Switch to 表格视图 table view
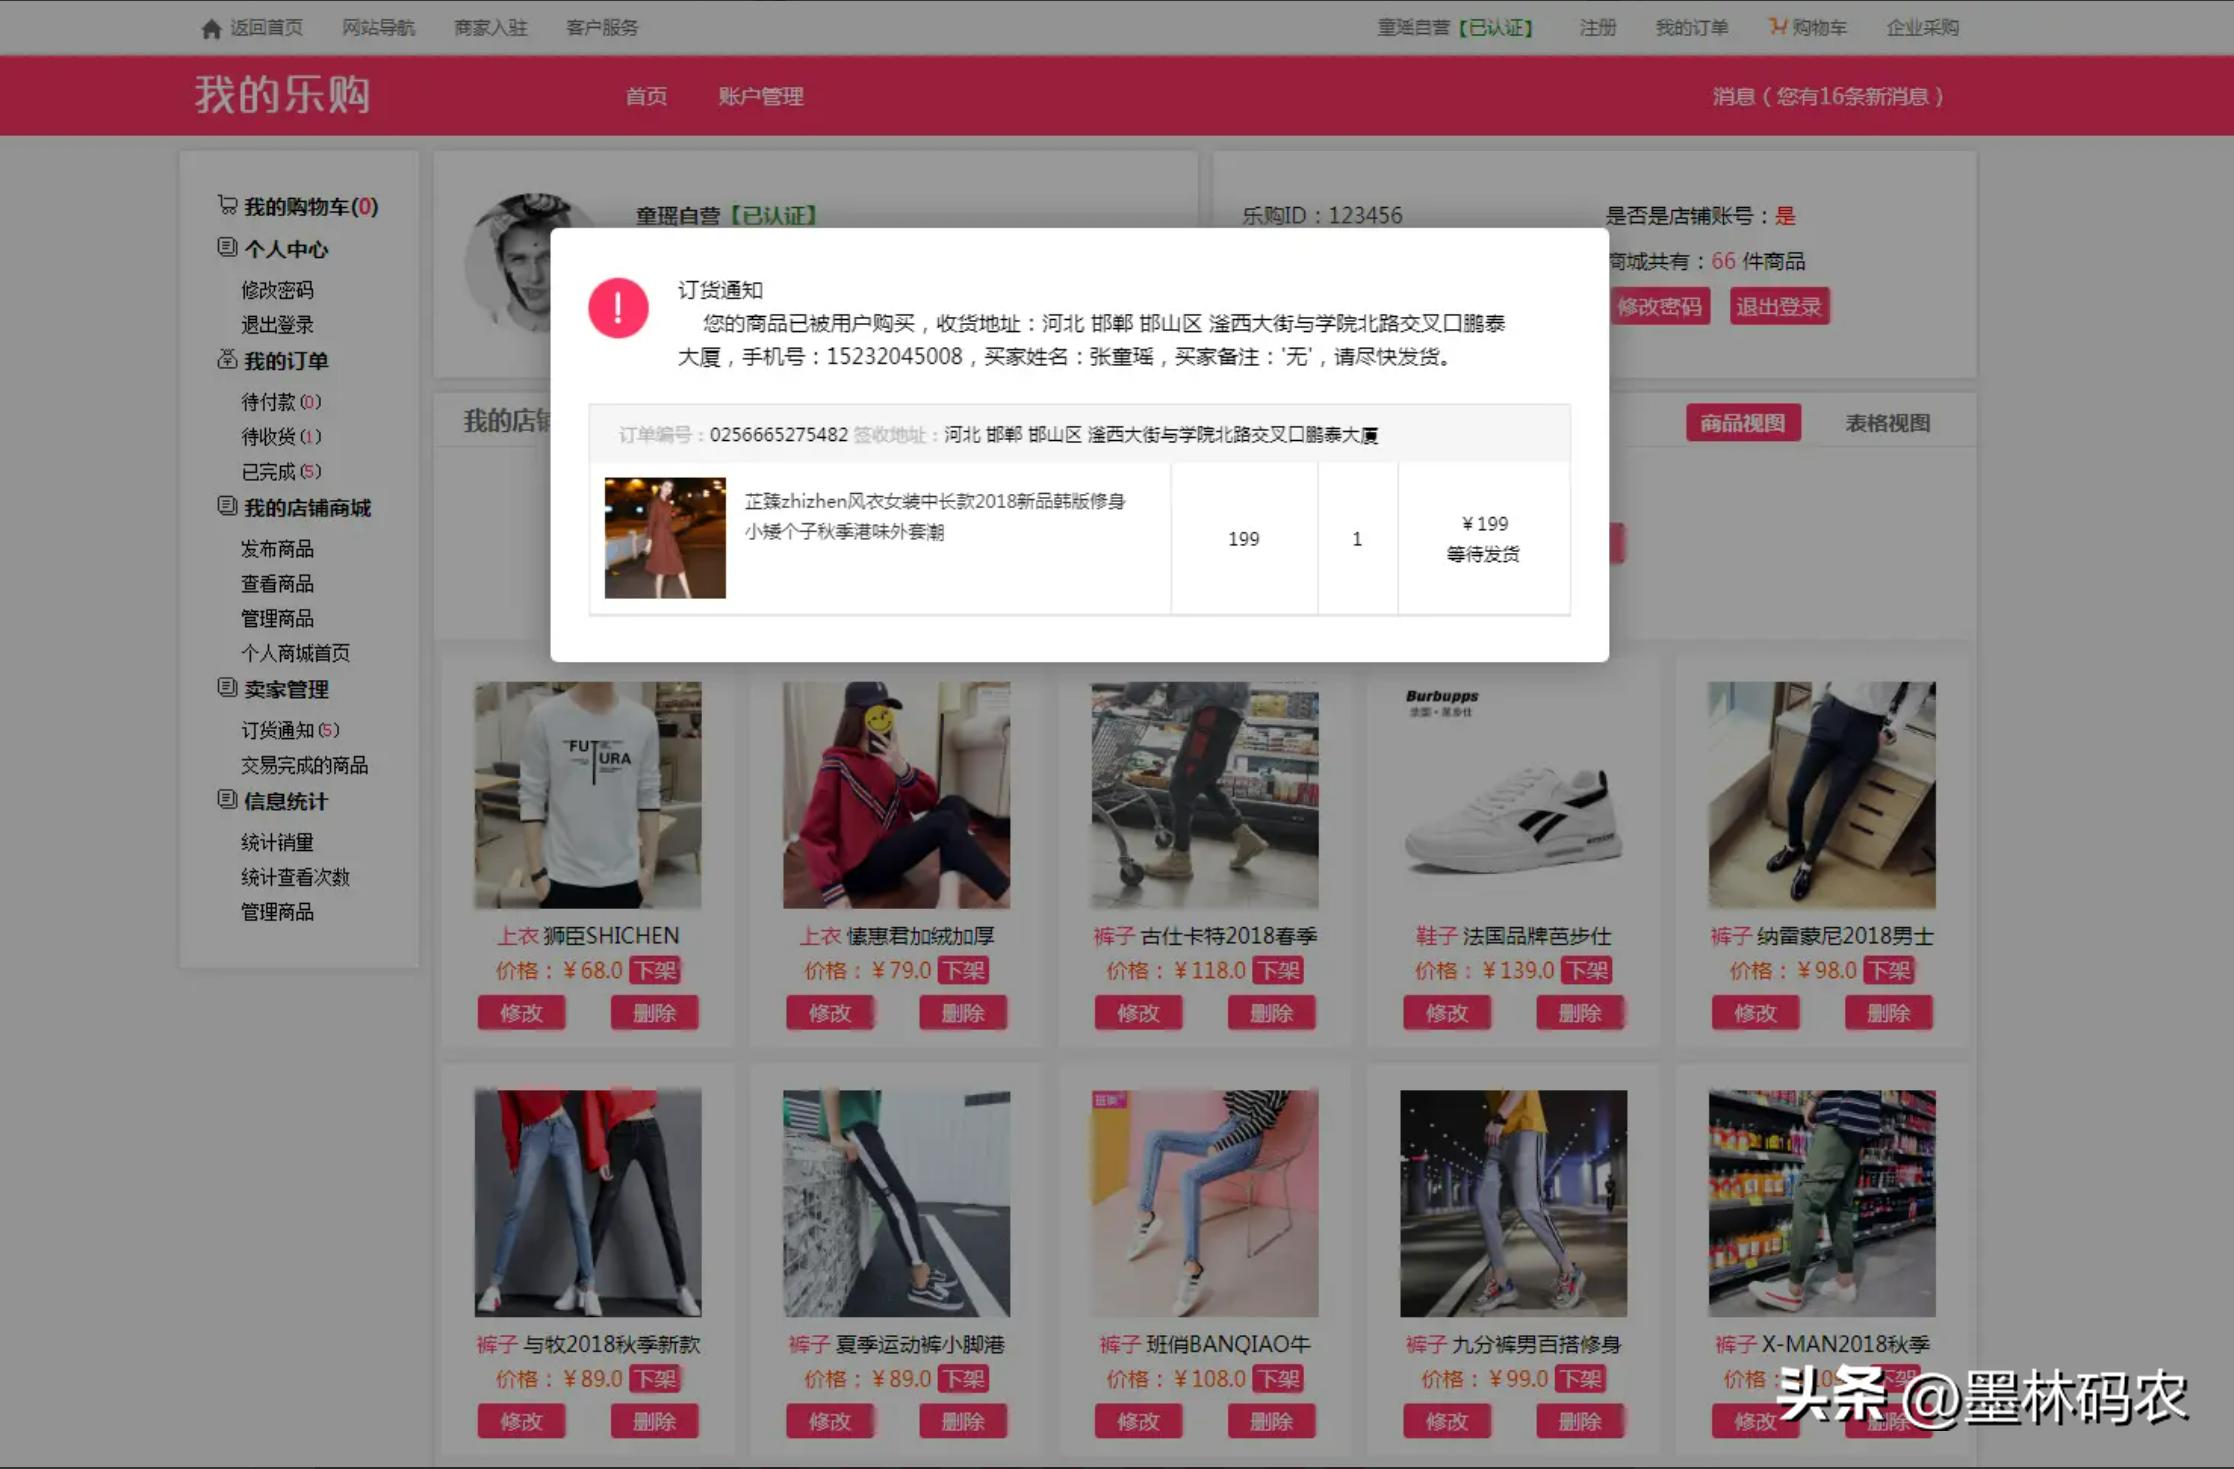The image size is (2234, 1469). [x=1887, y=423]
